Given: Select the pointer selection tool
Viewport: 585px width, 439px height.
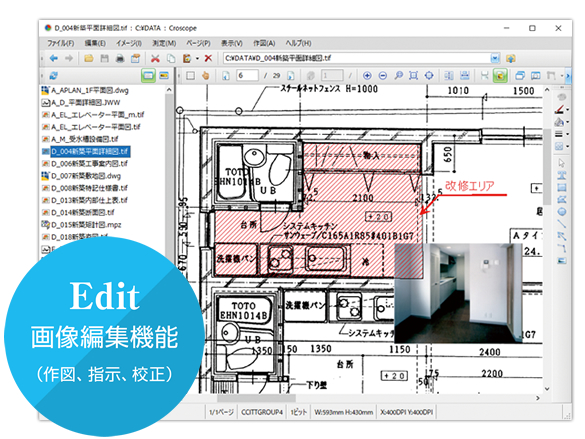Looking at the screenshot, I should pos(561,163).
